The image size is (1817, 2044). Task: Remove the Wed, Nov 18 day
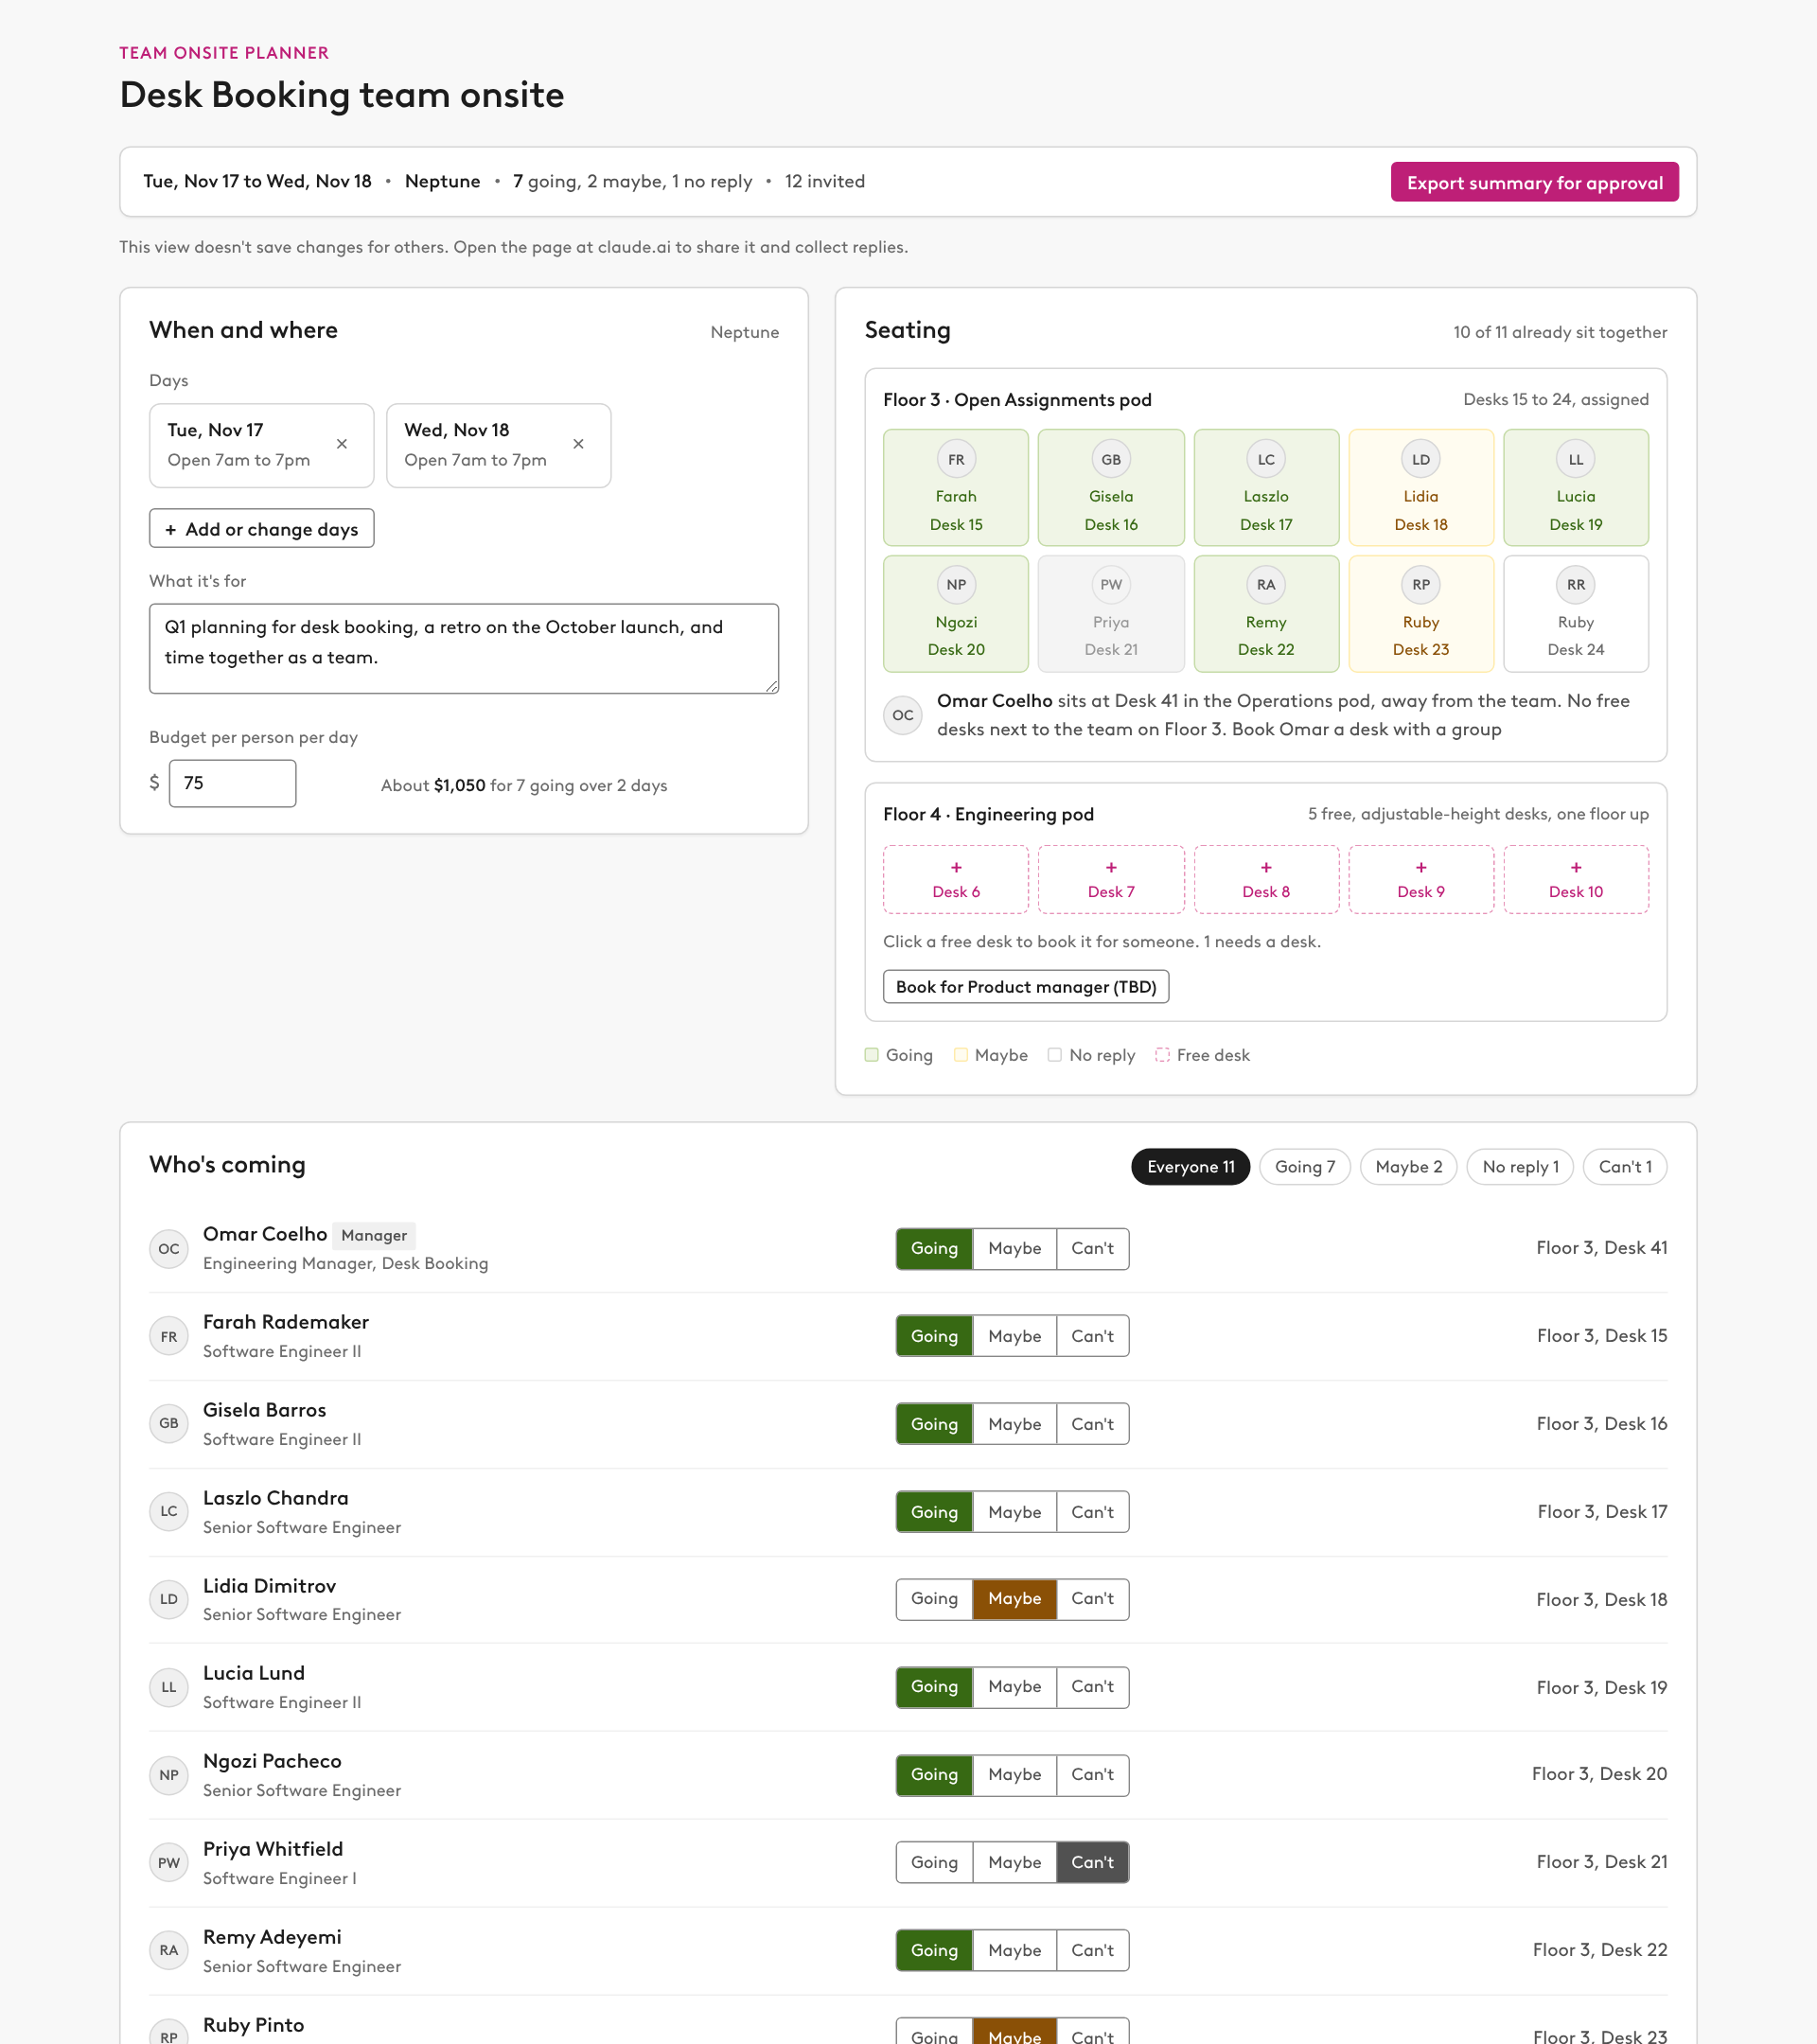click(578, 444)
